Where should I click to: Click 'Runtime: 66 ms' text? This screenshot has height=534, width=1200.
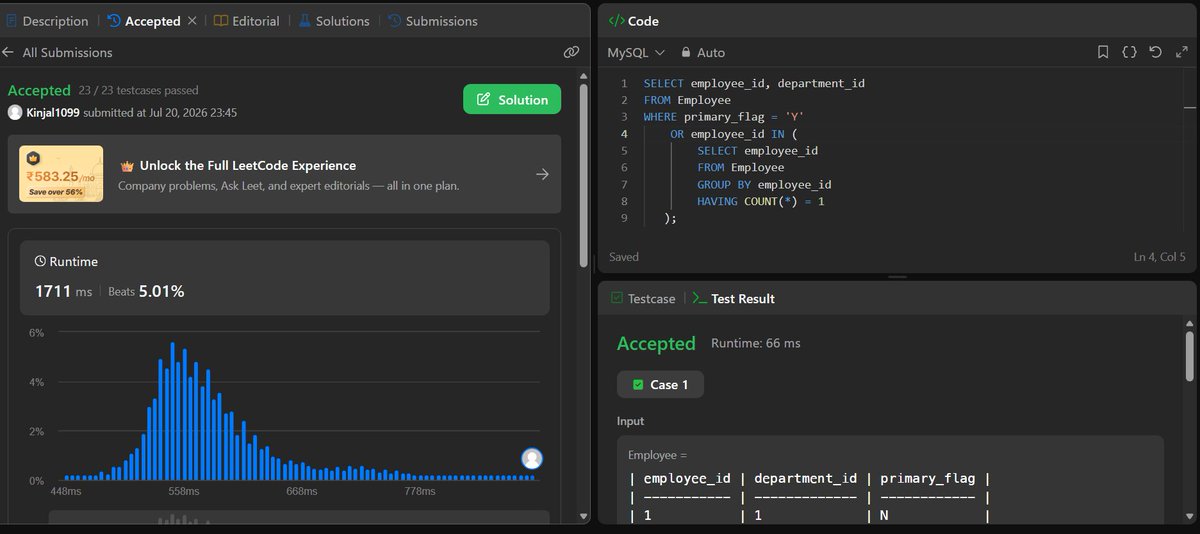coord(756,343)
